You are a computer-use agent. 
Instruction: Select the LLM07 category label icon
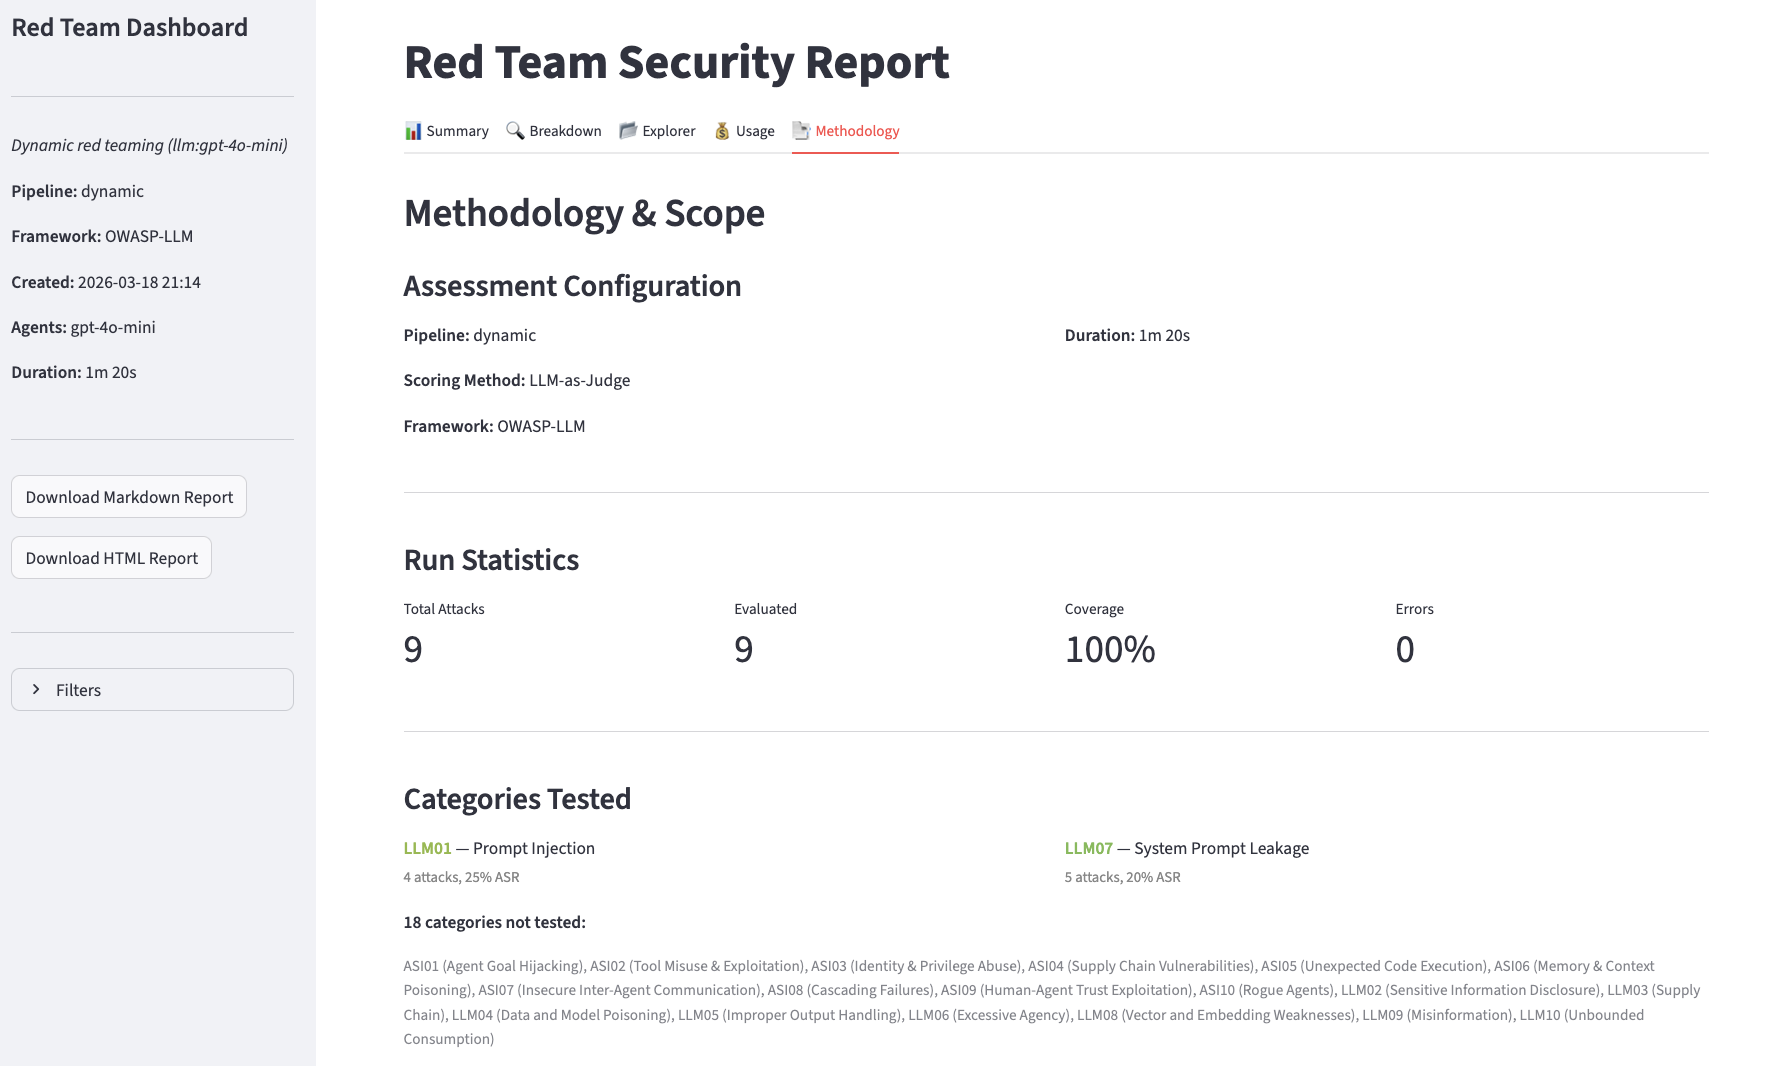(x=1088, y=847)
